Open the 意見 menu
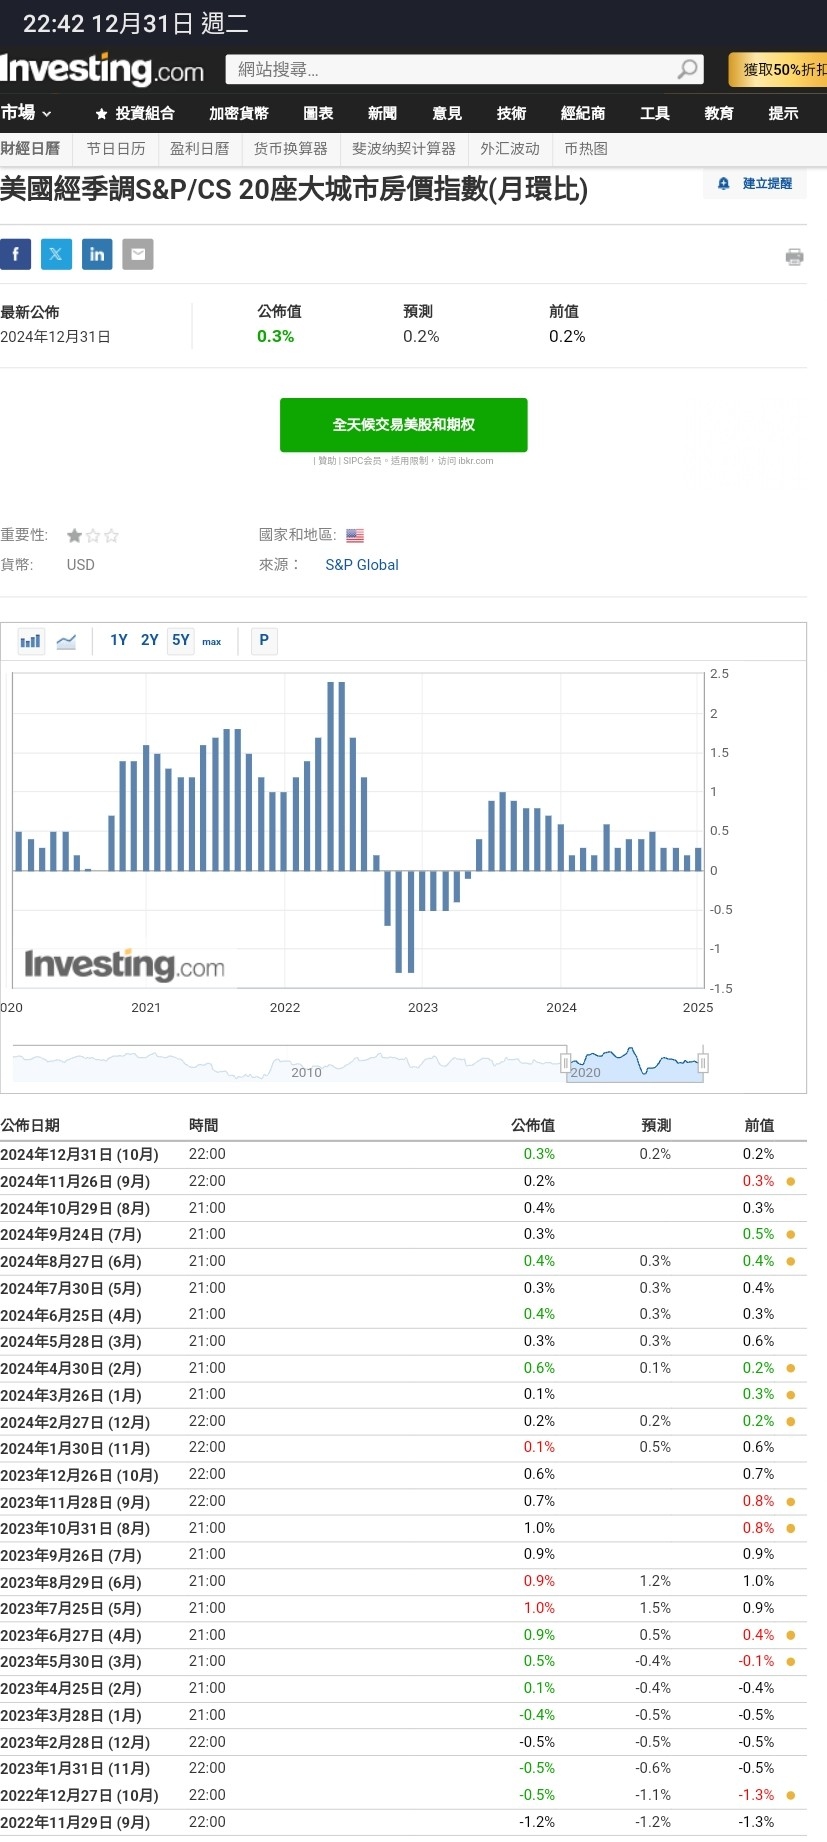Screen dimensions: 827x1842 (x=447, y=114)
